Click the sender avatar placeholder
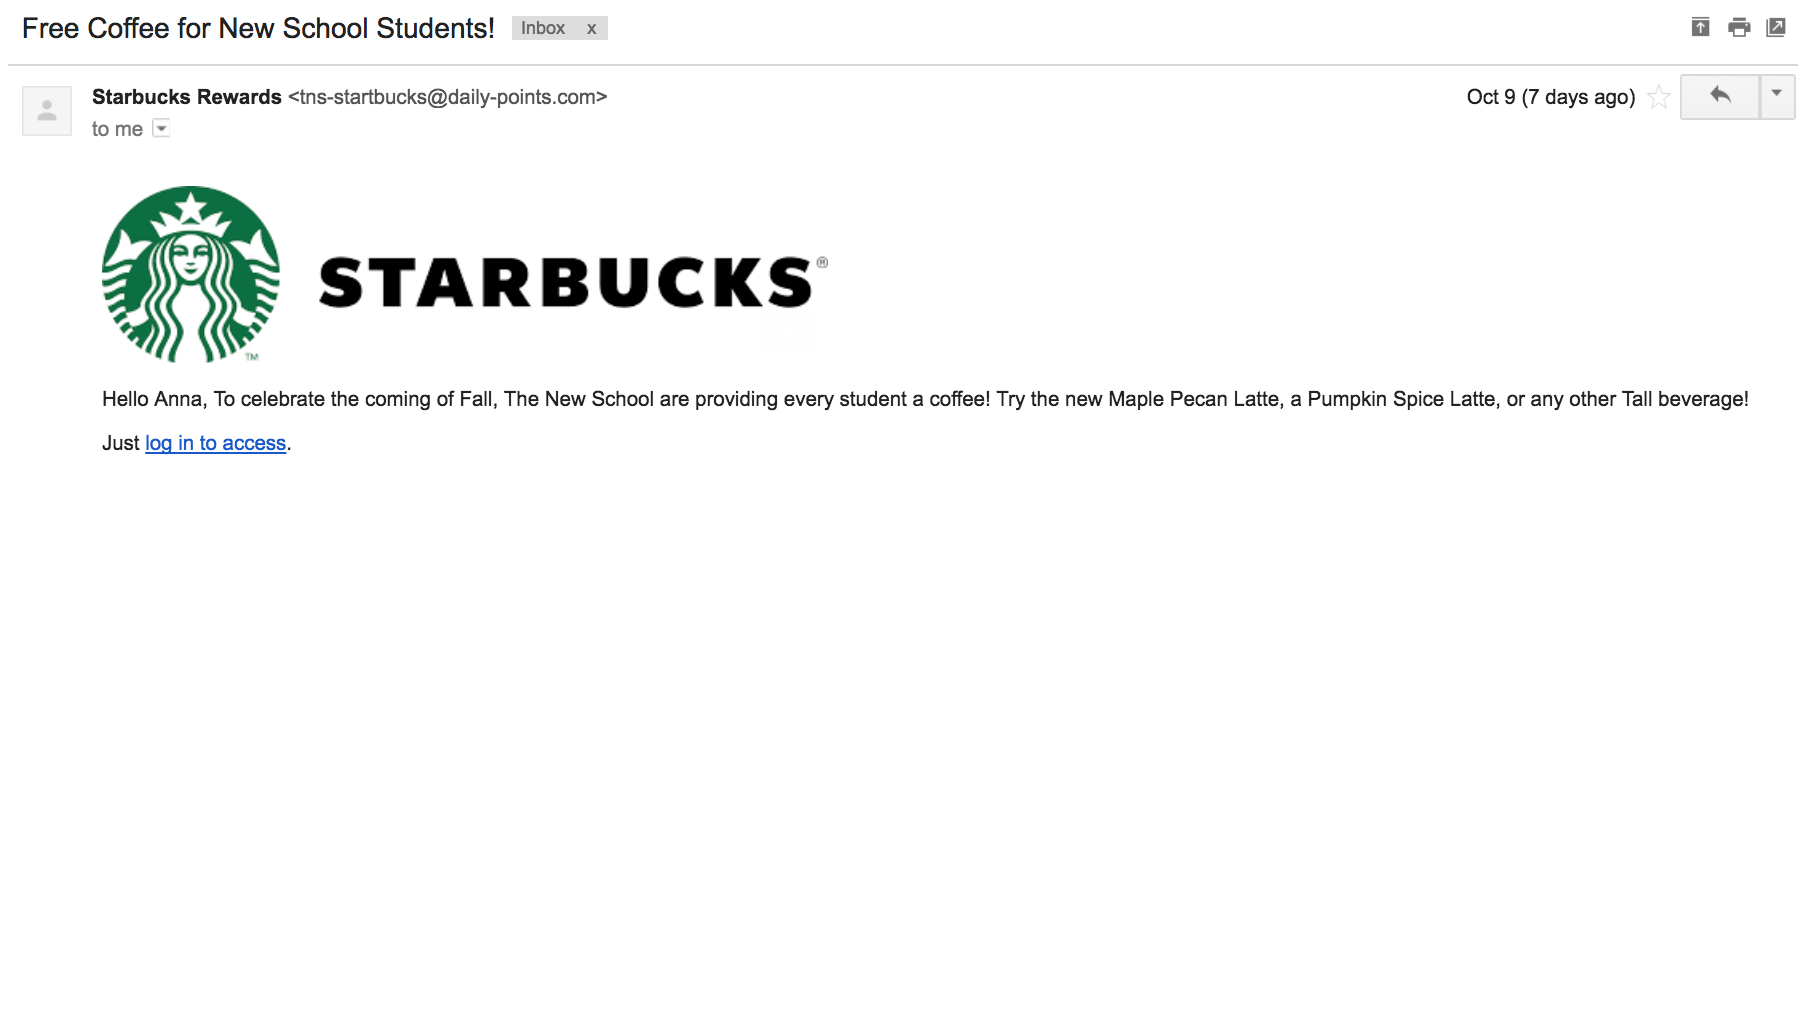 point(47,110)
